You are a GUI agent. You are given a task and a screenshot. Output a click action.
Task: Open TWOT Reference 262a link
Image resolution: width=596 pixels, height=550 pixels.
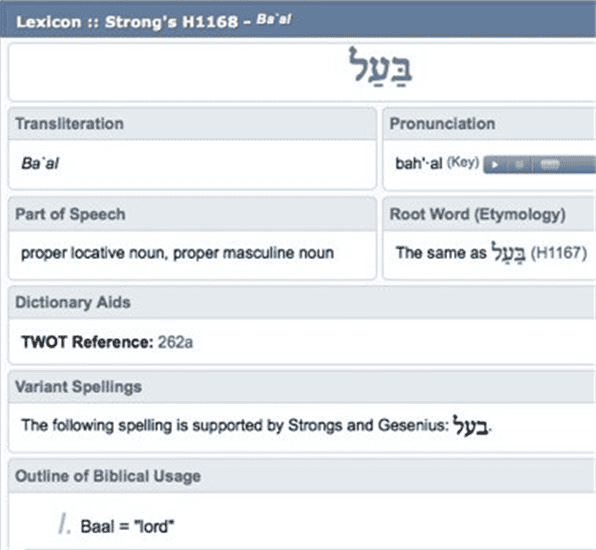[175, 342]
